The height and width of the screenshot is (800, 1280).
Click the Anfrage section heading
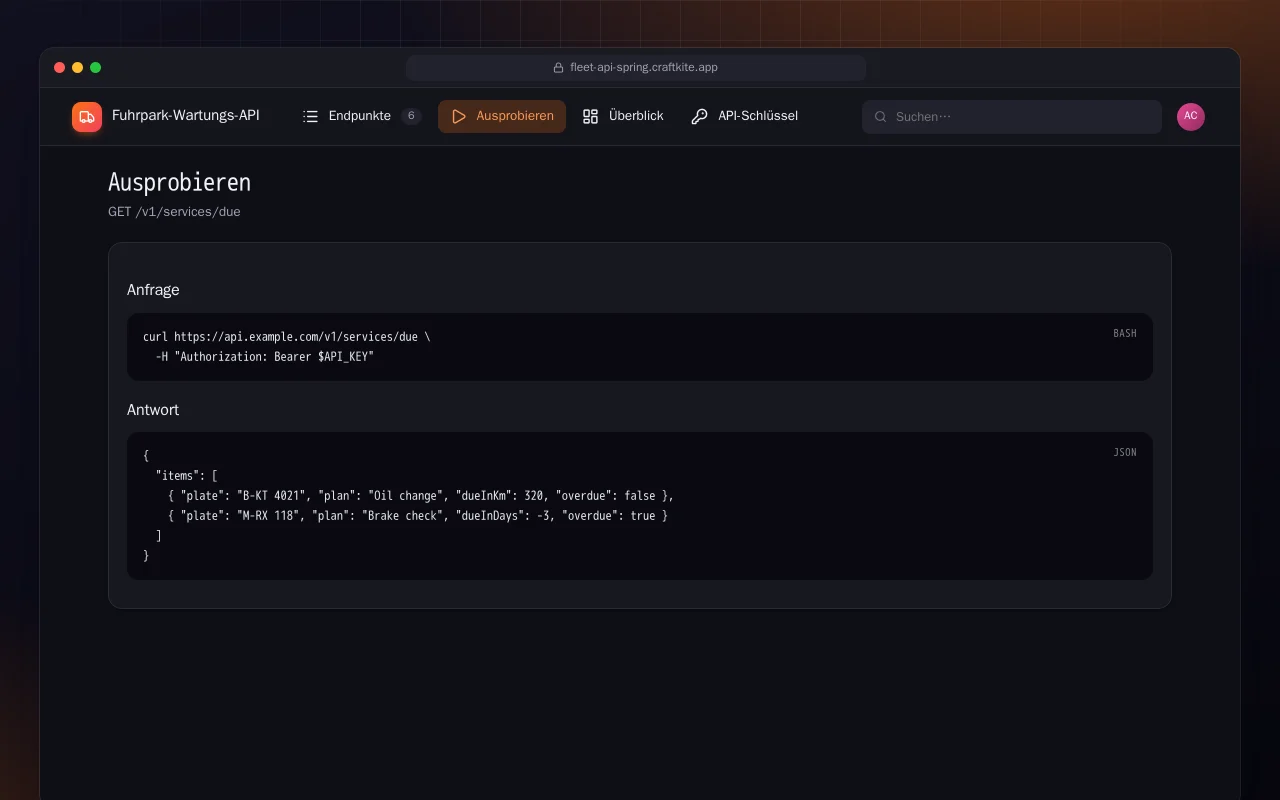[x=153, y=290]
